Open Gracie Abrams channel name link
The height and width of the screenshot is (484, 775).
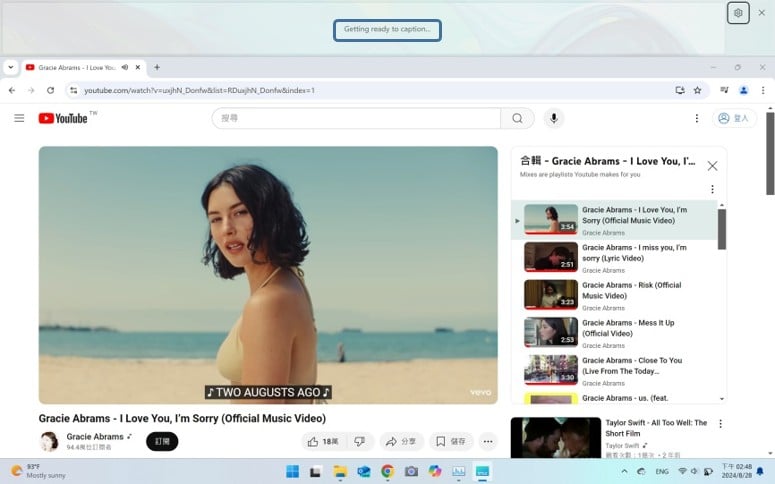[95, 437]
